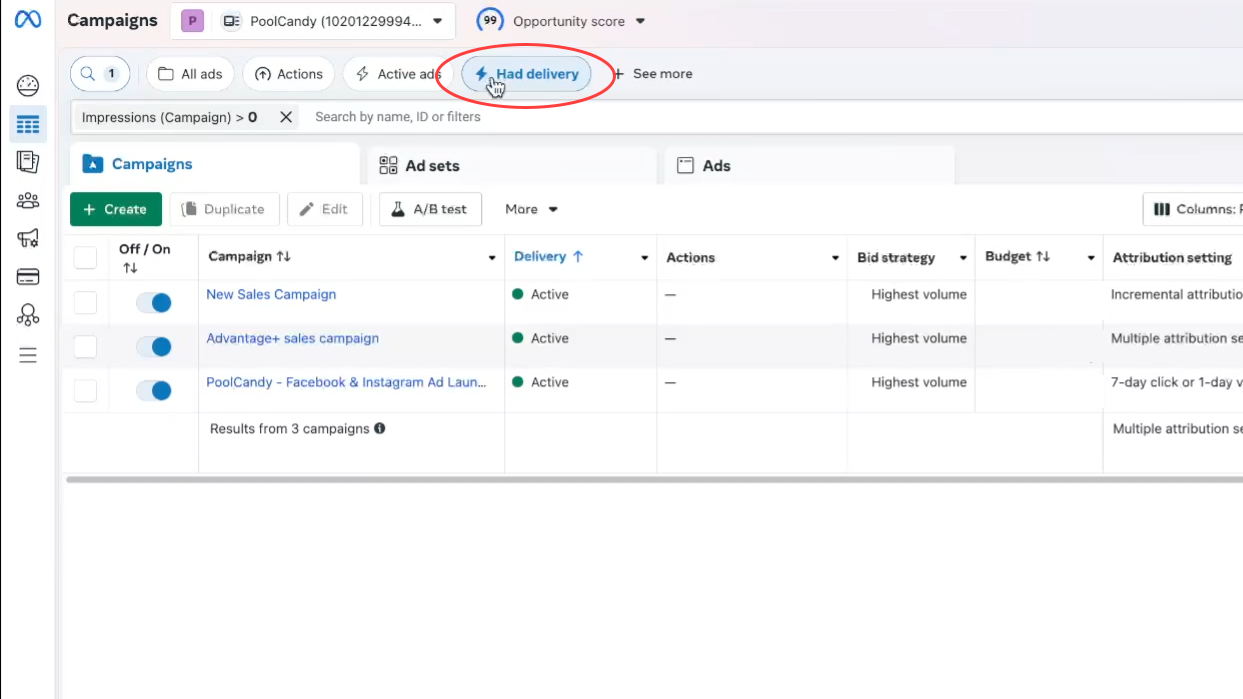Click the Opportunity score 99 circle

point(490,20)
